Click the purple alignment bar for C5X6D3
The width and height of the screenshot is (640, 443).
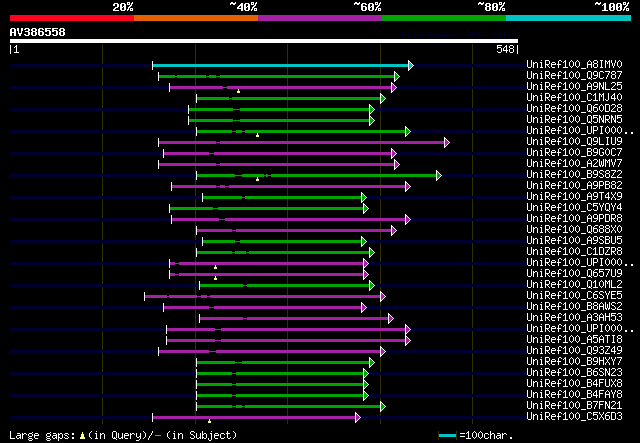(x=254, y=418)
